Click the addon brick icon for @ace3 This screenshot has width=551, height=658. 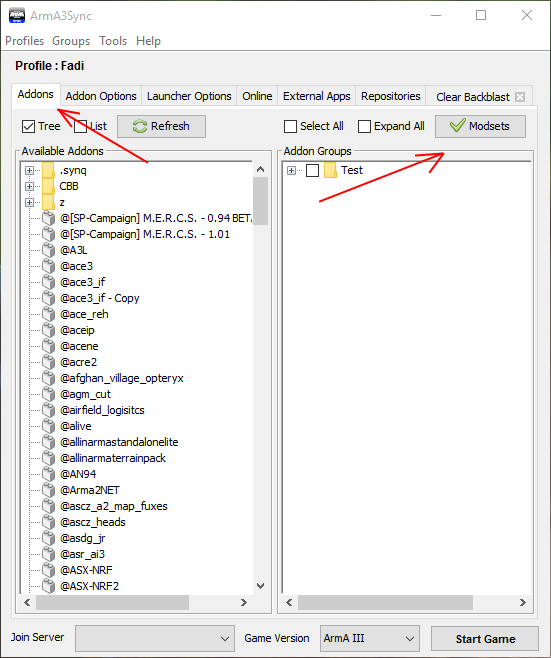tap(49, 266)
